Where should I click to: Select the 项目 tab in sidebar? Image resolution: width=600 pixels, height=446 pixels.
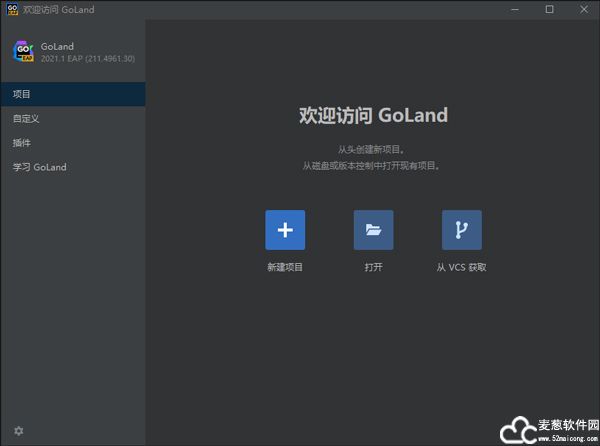click(73, 94)
